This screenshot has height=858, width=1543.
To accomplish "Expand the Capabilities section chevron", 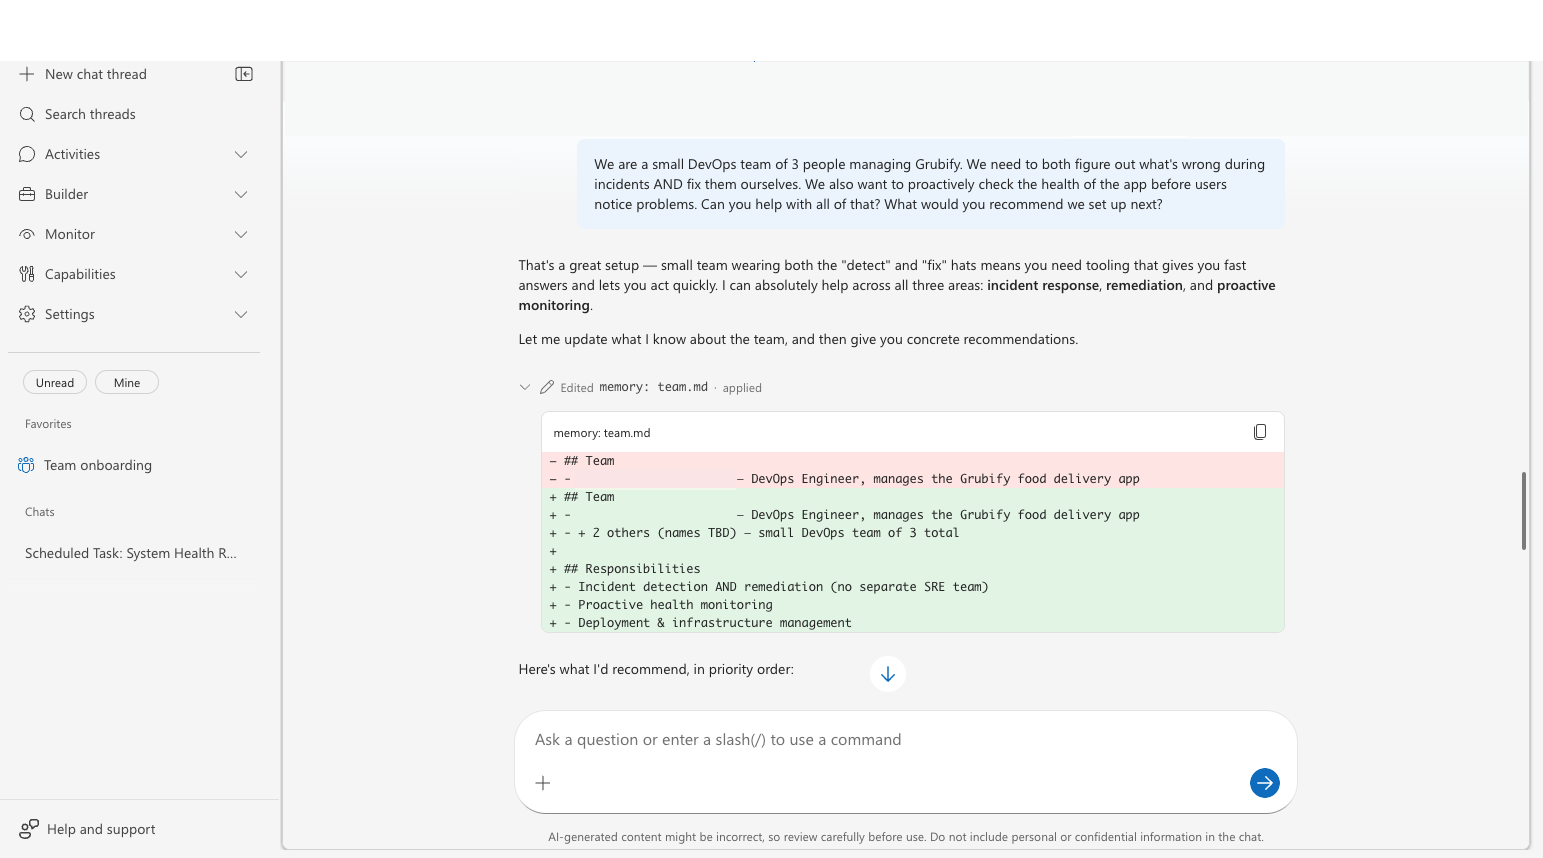I will pyautogui.click(x=241, y=274).
